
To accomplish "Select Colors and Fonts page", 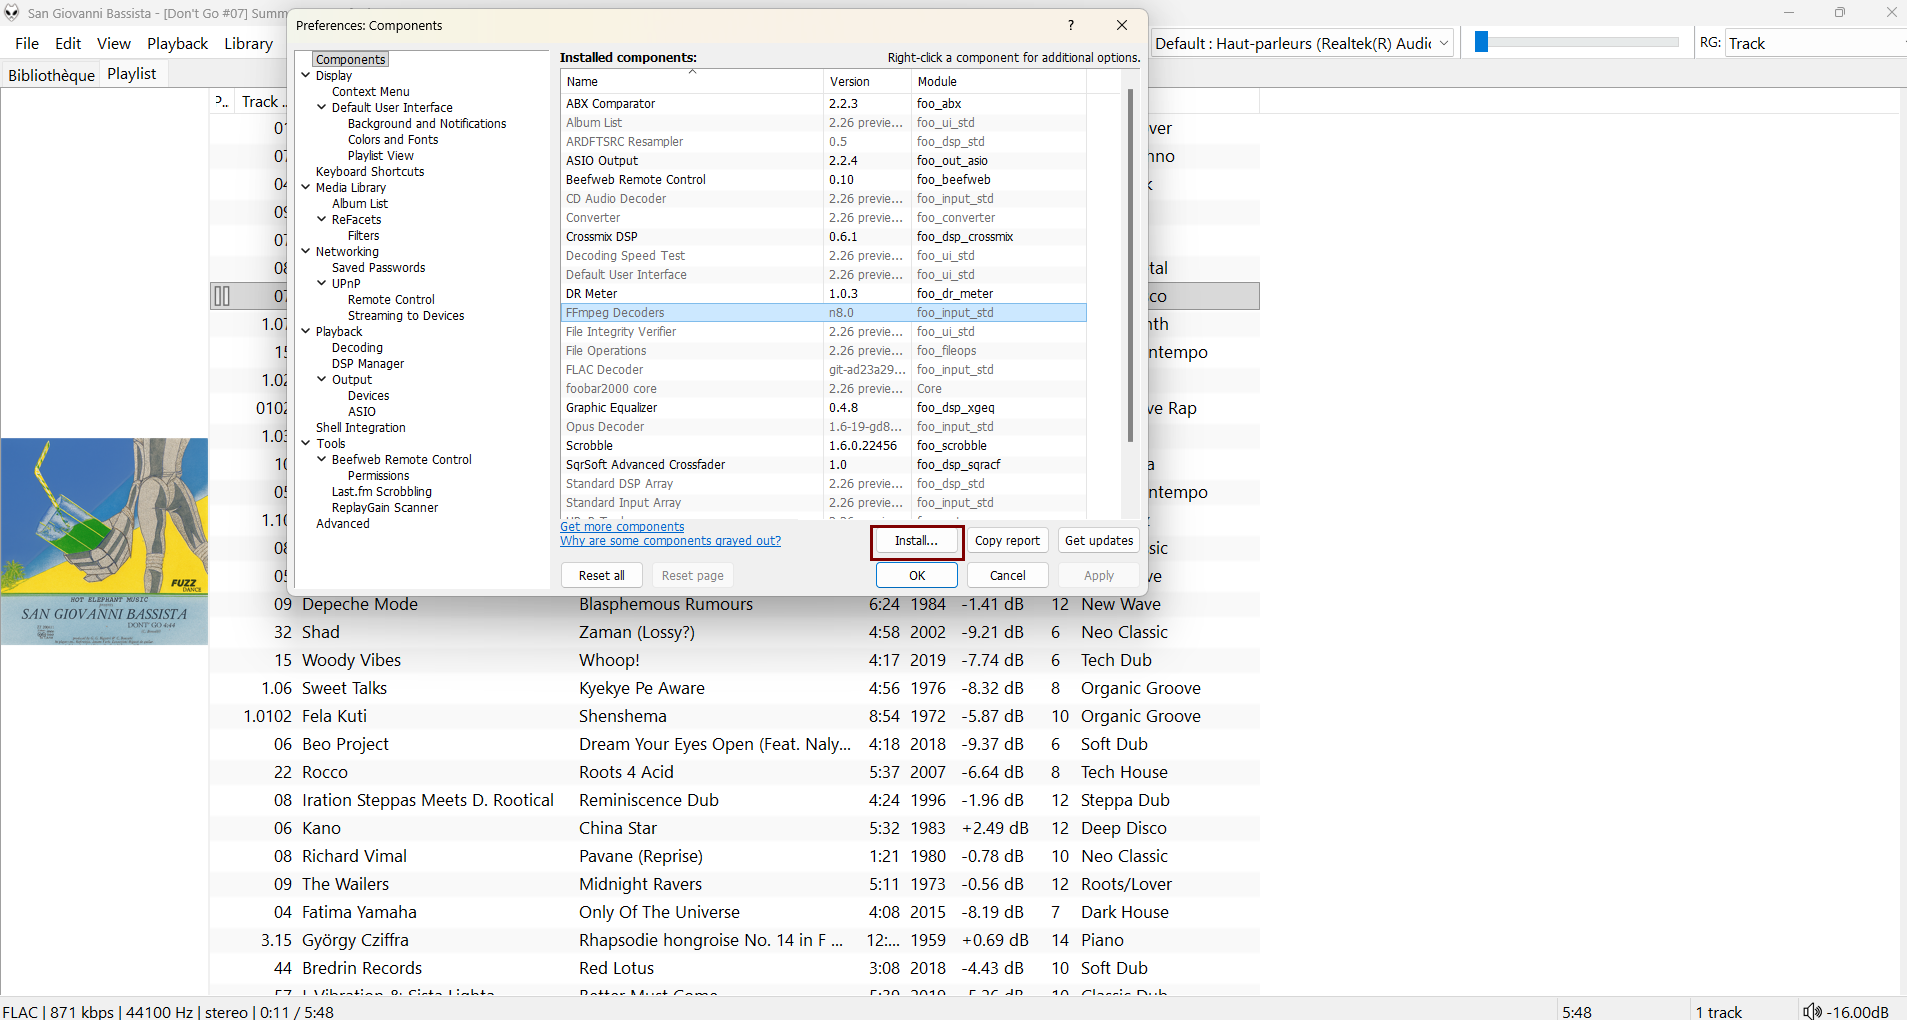I will pyautogui.click(x=393, y=139).
